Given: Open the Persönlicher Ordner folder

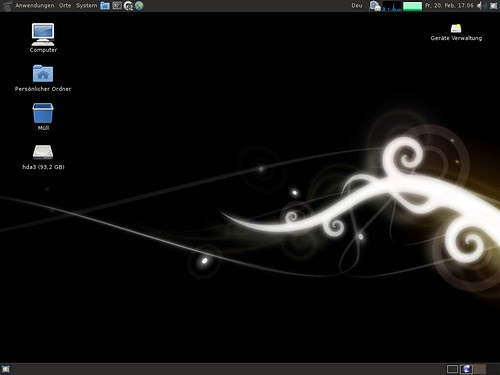Looking at the screenshot, I should 43,78.
